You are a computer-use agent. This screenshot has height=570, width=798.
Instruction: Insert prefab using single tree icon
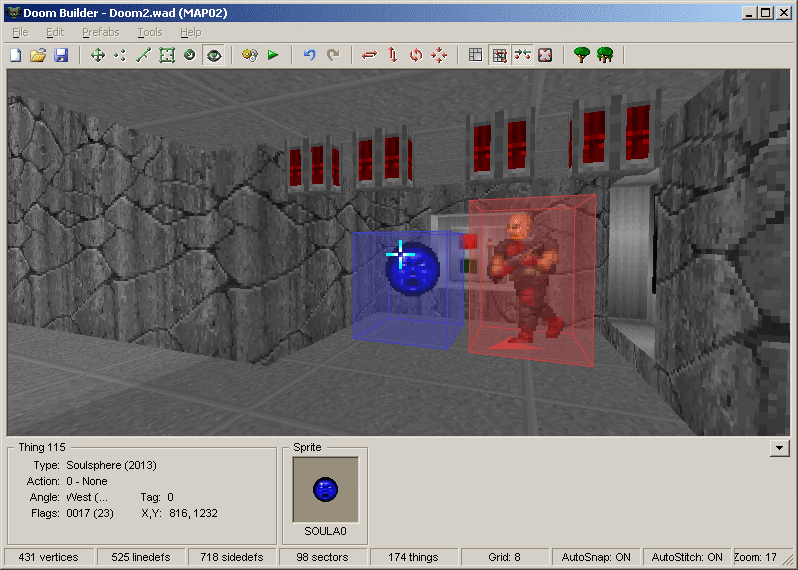582,55
